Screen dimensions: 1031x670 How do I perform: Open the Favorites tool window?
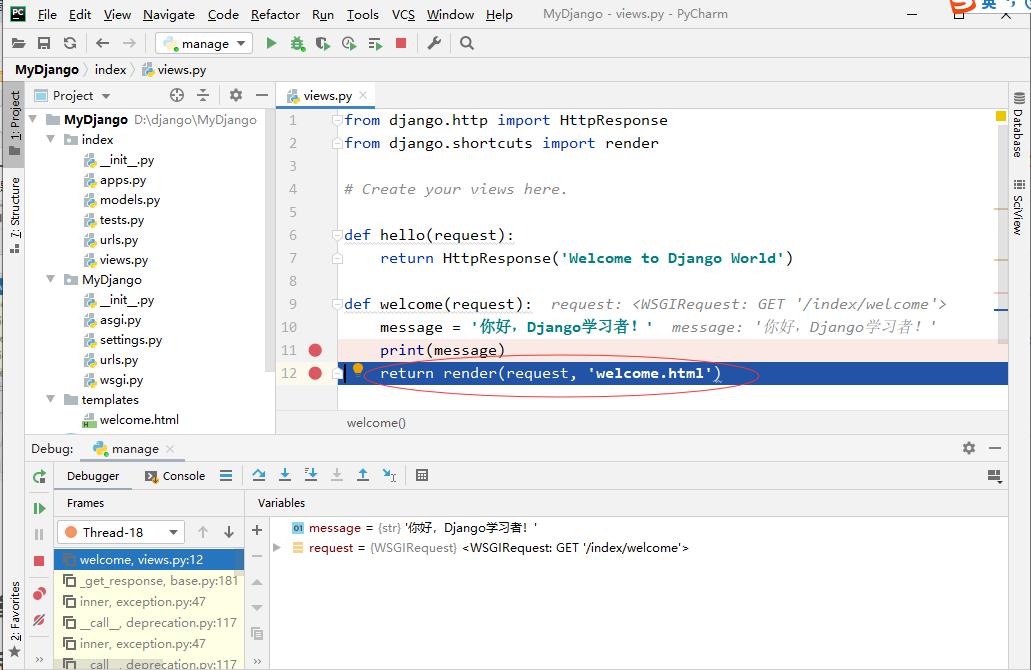tap(14, 619)
